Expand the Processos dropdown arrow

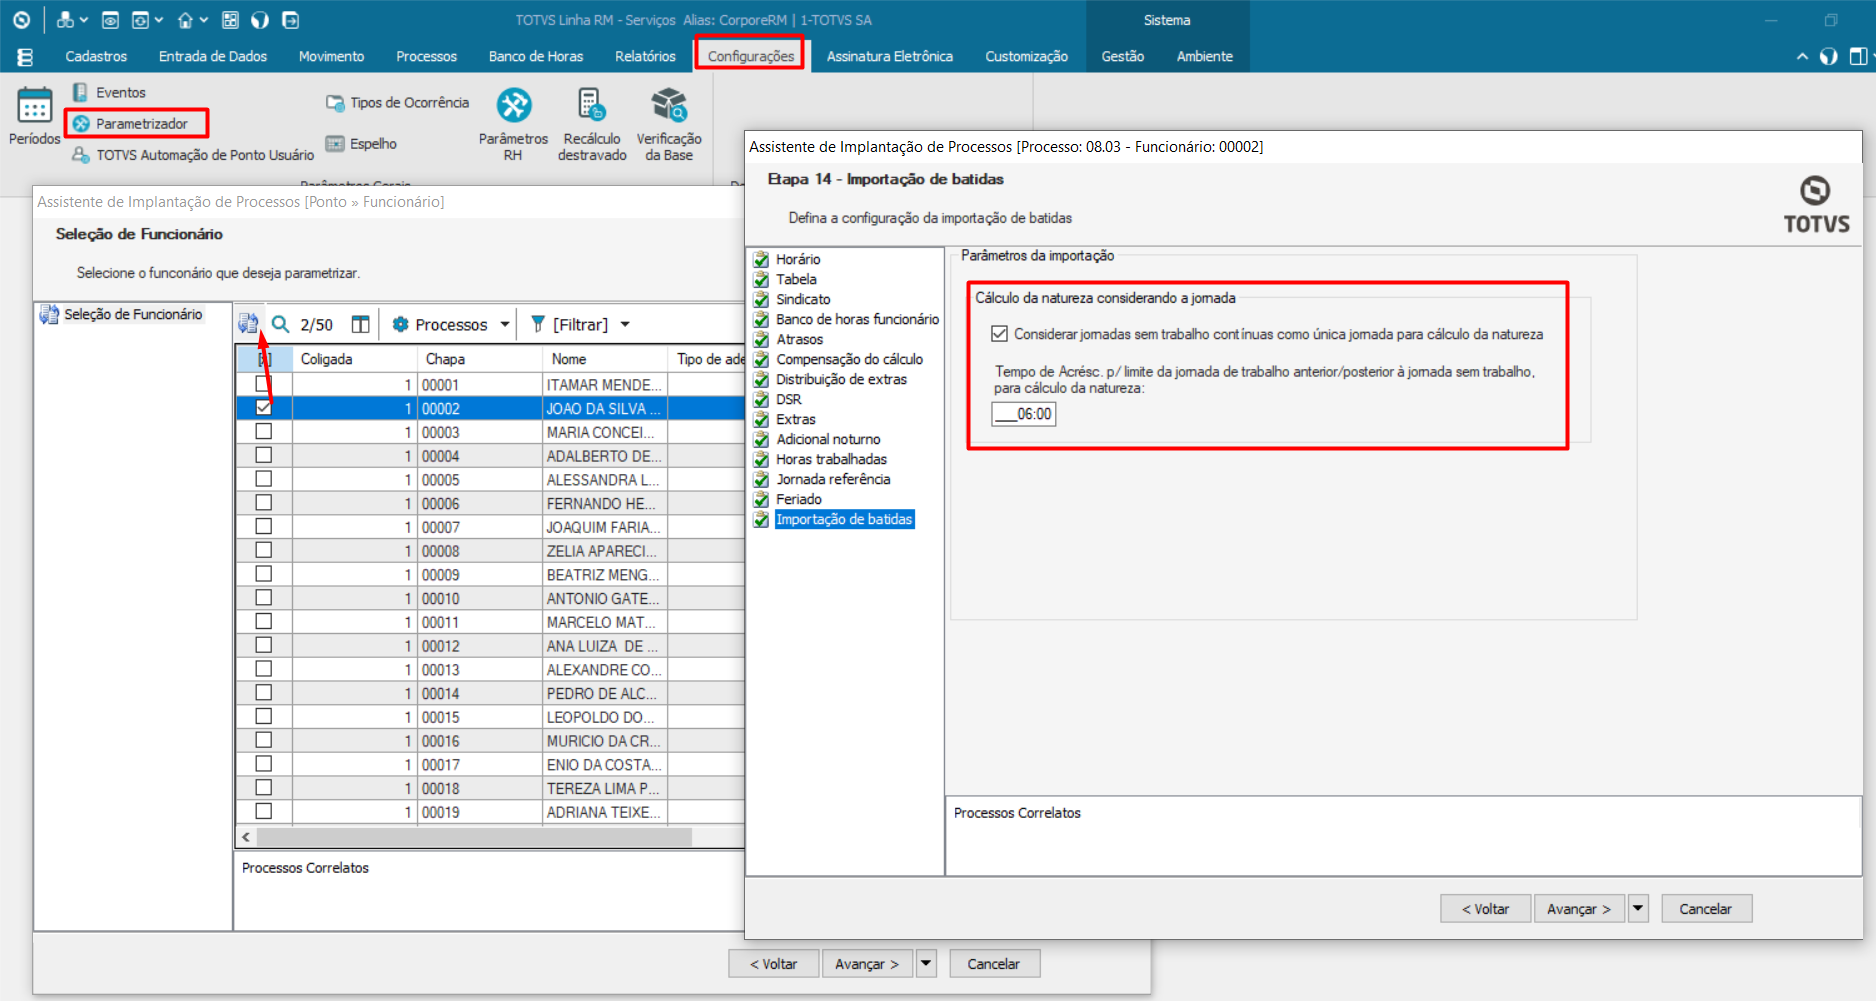pyautogui.click(x=505, y=324)
